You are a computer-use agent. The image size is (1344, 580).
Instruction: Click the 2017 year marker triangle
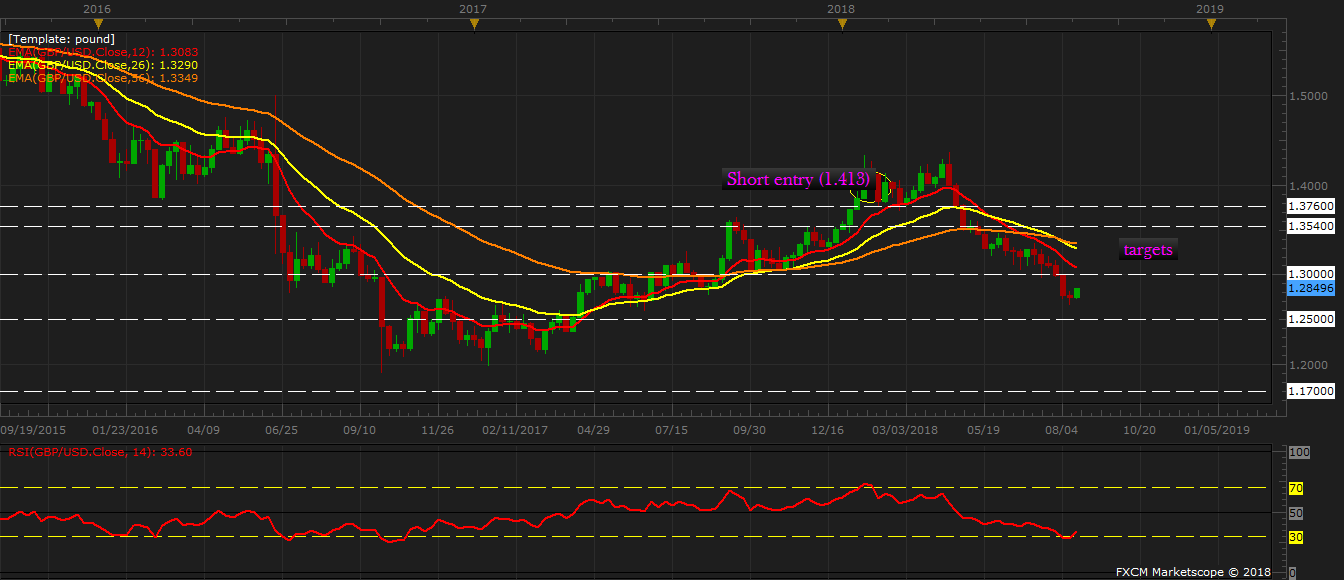(473, 24)
